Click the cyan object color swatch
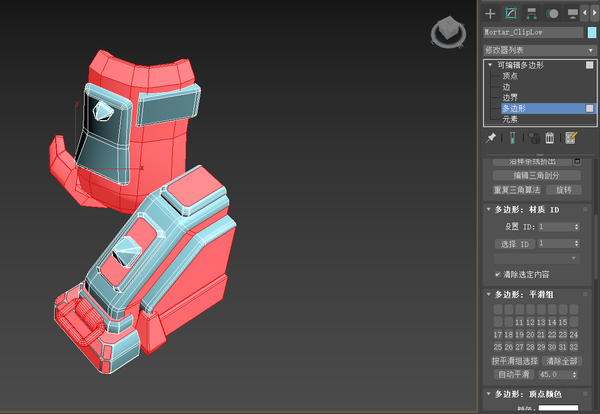 coord(592,32)
